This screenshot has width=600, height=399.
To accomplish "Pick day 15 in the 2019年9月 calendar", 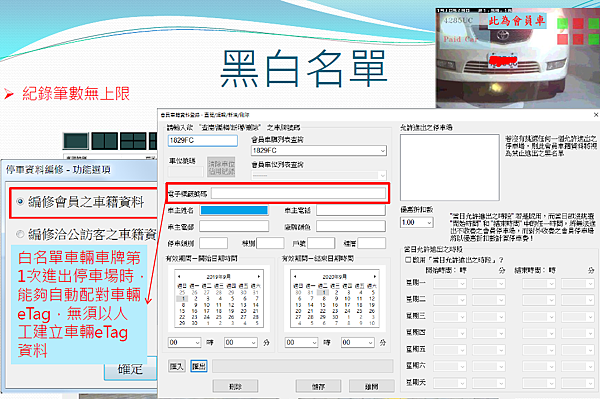I will click(x=182, y=311).
